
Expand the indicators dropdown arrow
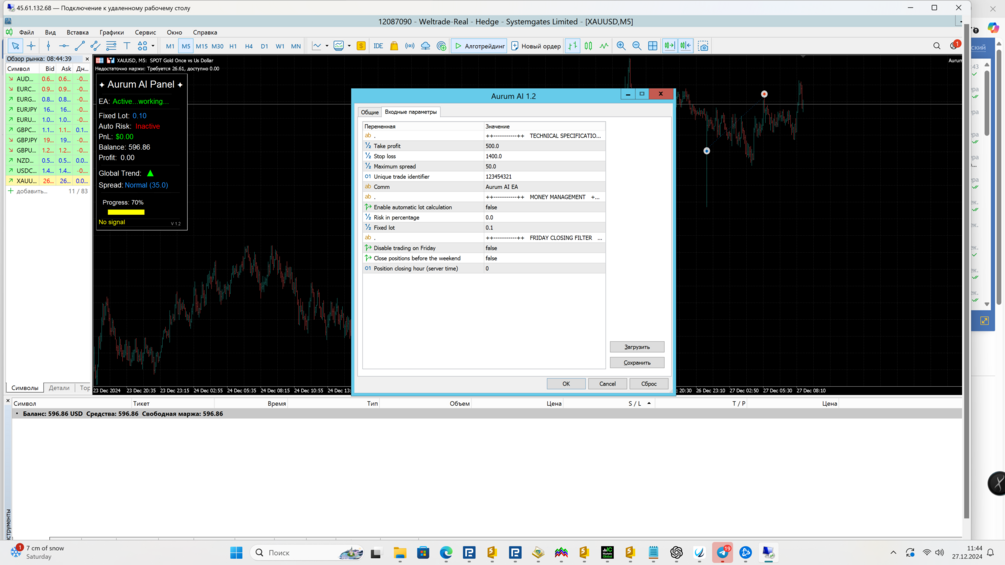pyautogui.click(x=349, y=46)
